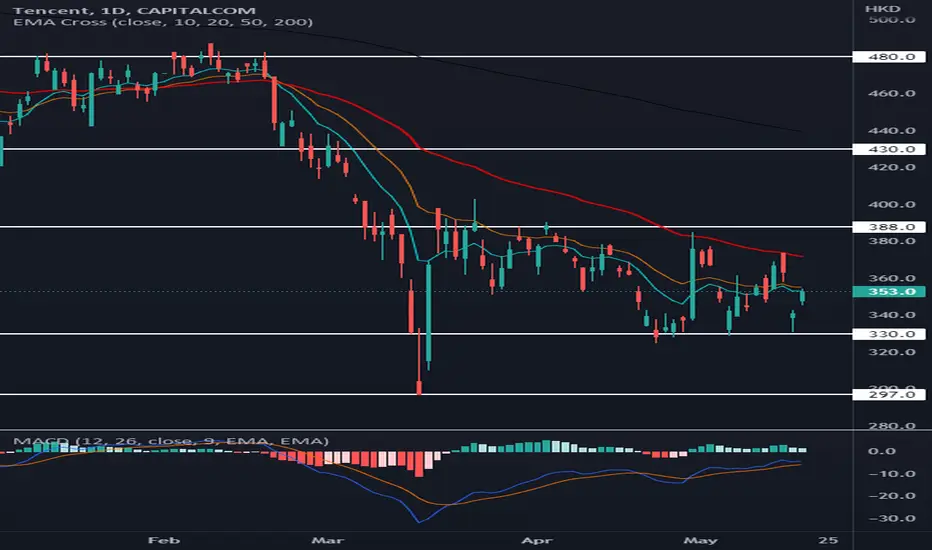Click the 440.0 price scale value
932x550 pixels.
(x=892, y=130)
